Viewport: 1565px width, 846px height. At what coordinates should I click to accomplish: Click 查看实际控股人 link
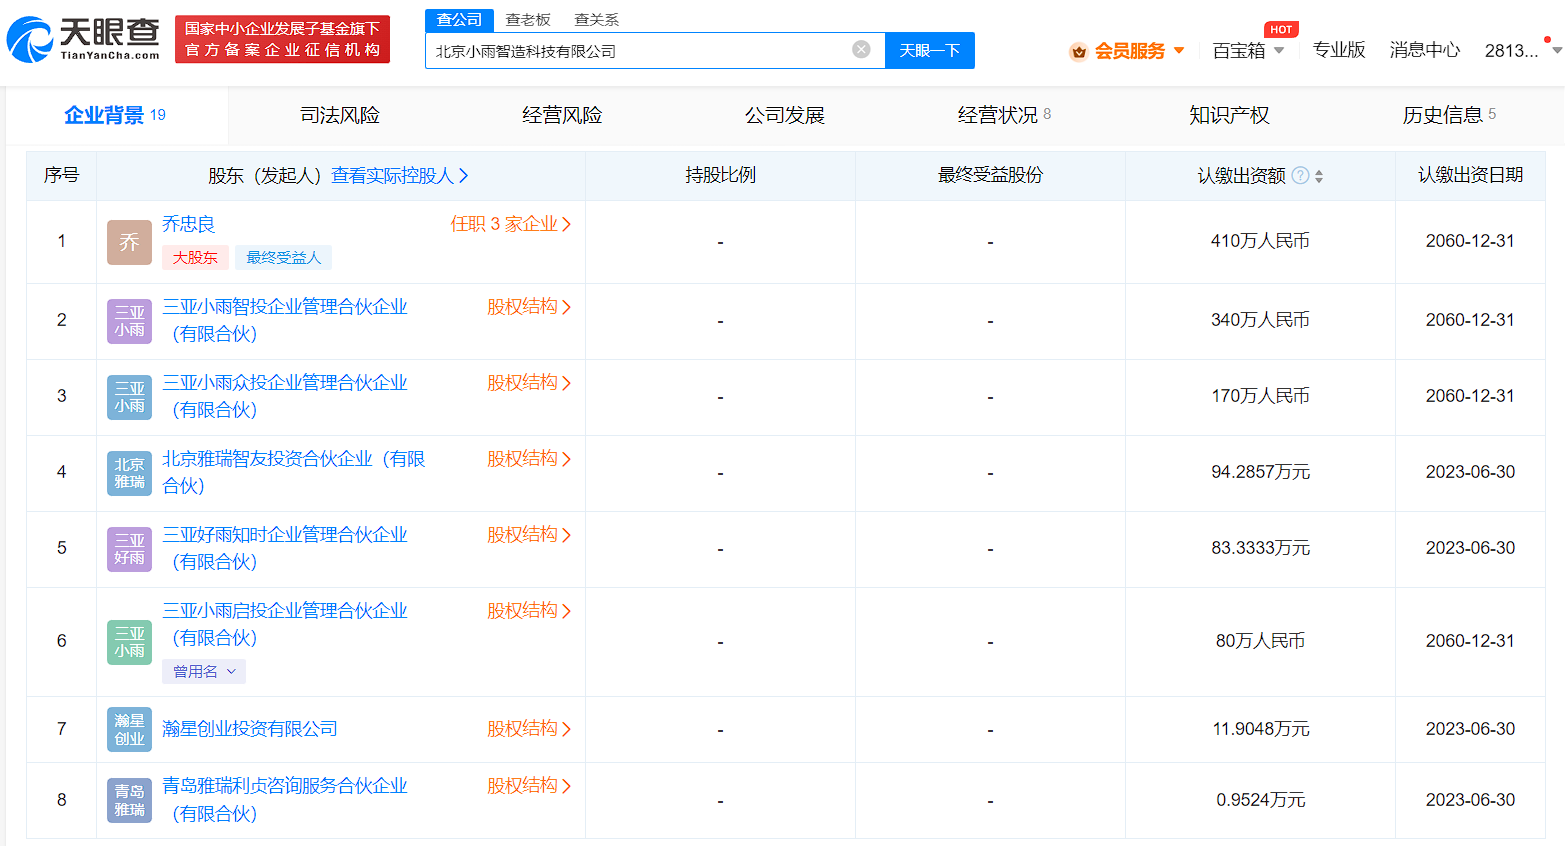[400, 176]
